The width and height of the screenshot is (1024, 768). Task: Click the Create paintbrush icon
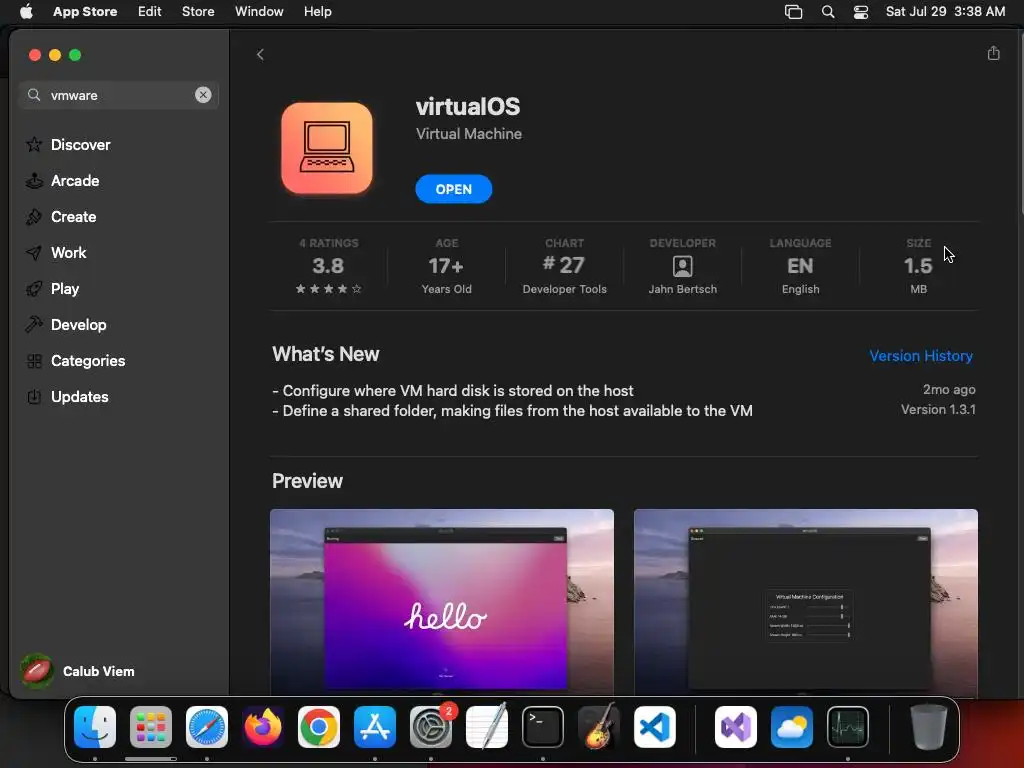coord(34,217)
